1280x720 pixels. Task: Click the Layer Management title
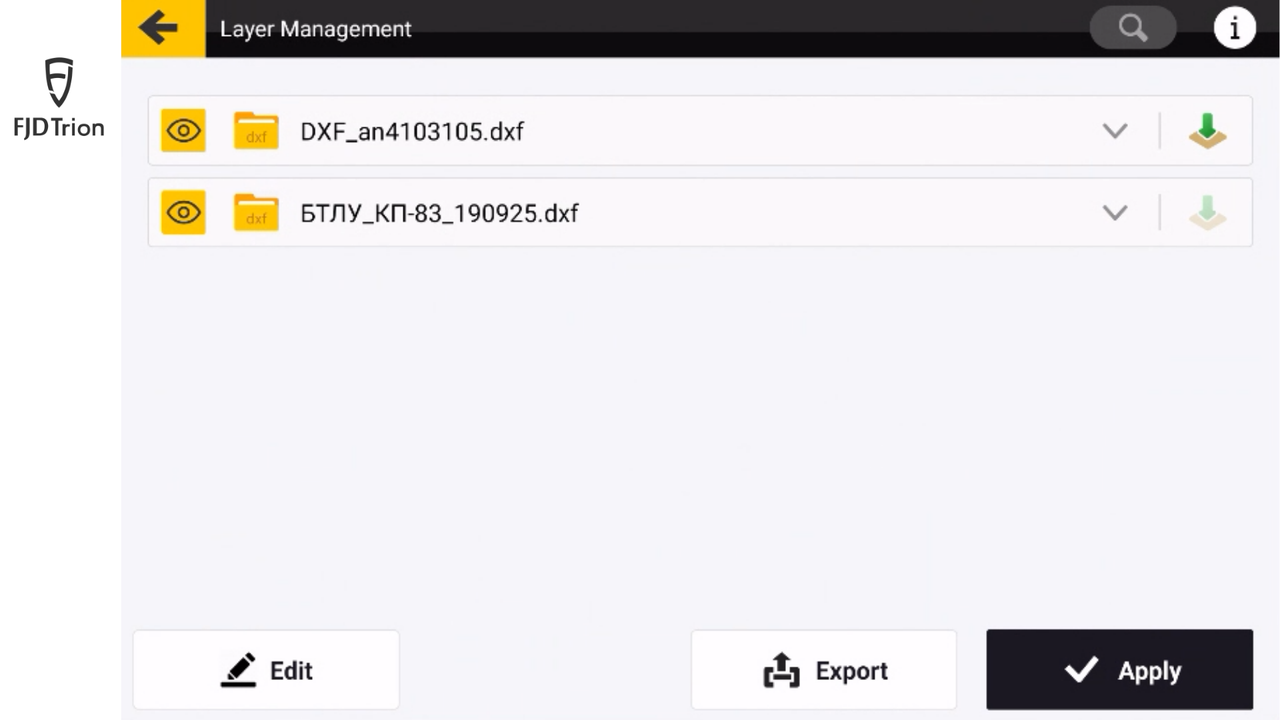click(x=316, y=29)
